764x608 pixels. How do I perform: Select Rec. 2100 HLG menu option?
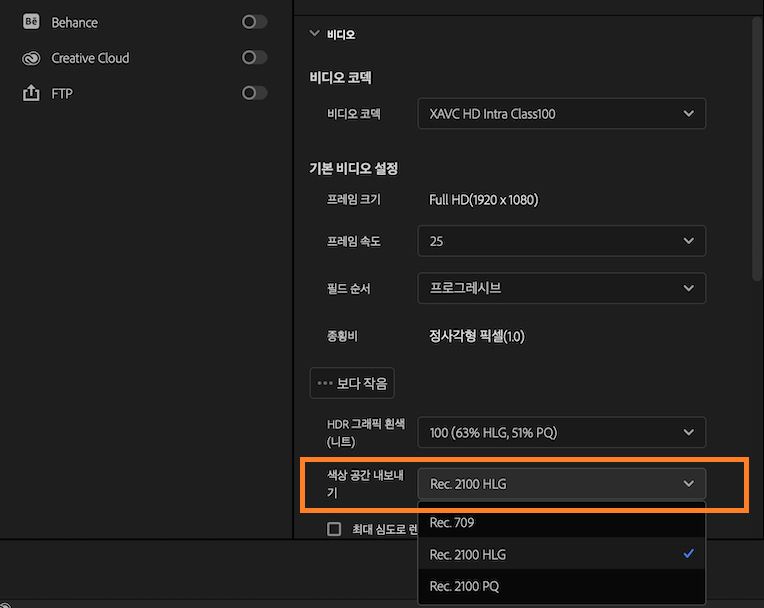(561, 554)
